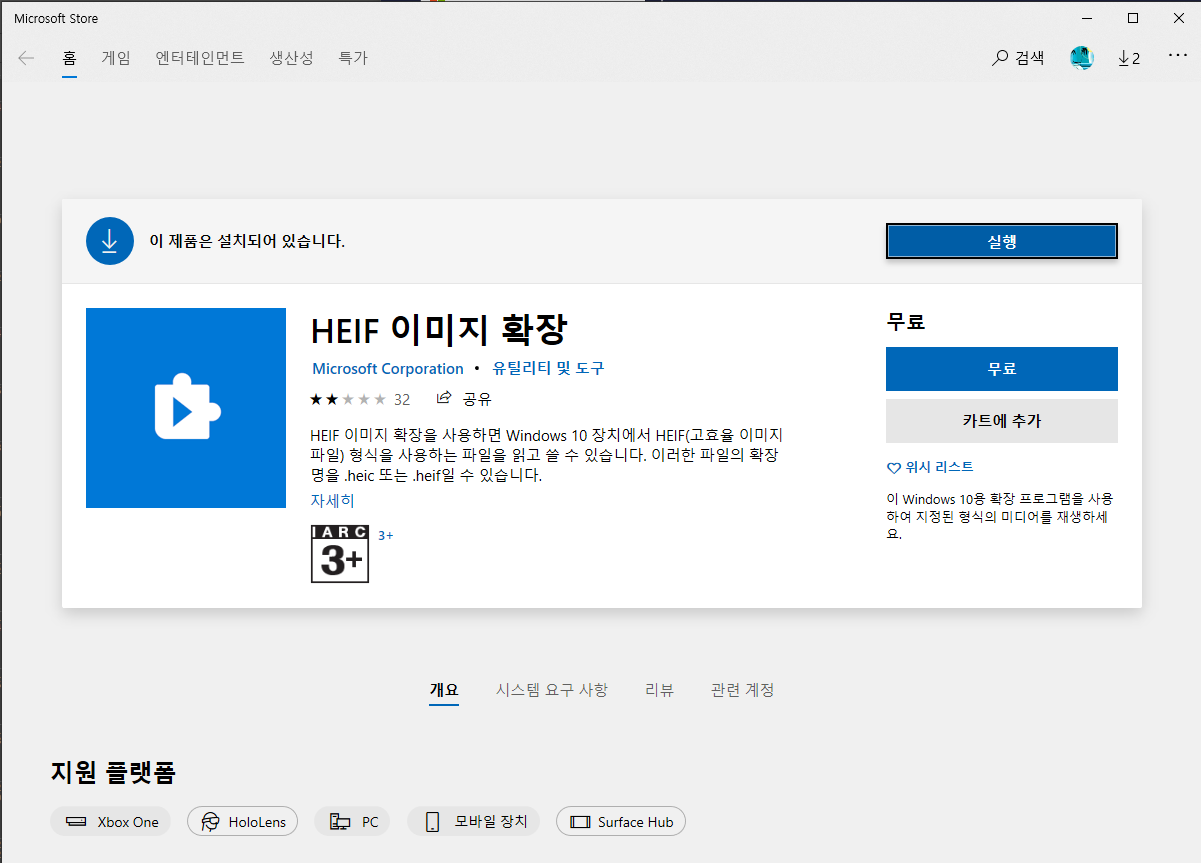Open the user account avatar
The width and height of the screenshot is (1201, 863).
click(x=1082, y=58)
